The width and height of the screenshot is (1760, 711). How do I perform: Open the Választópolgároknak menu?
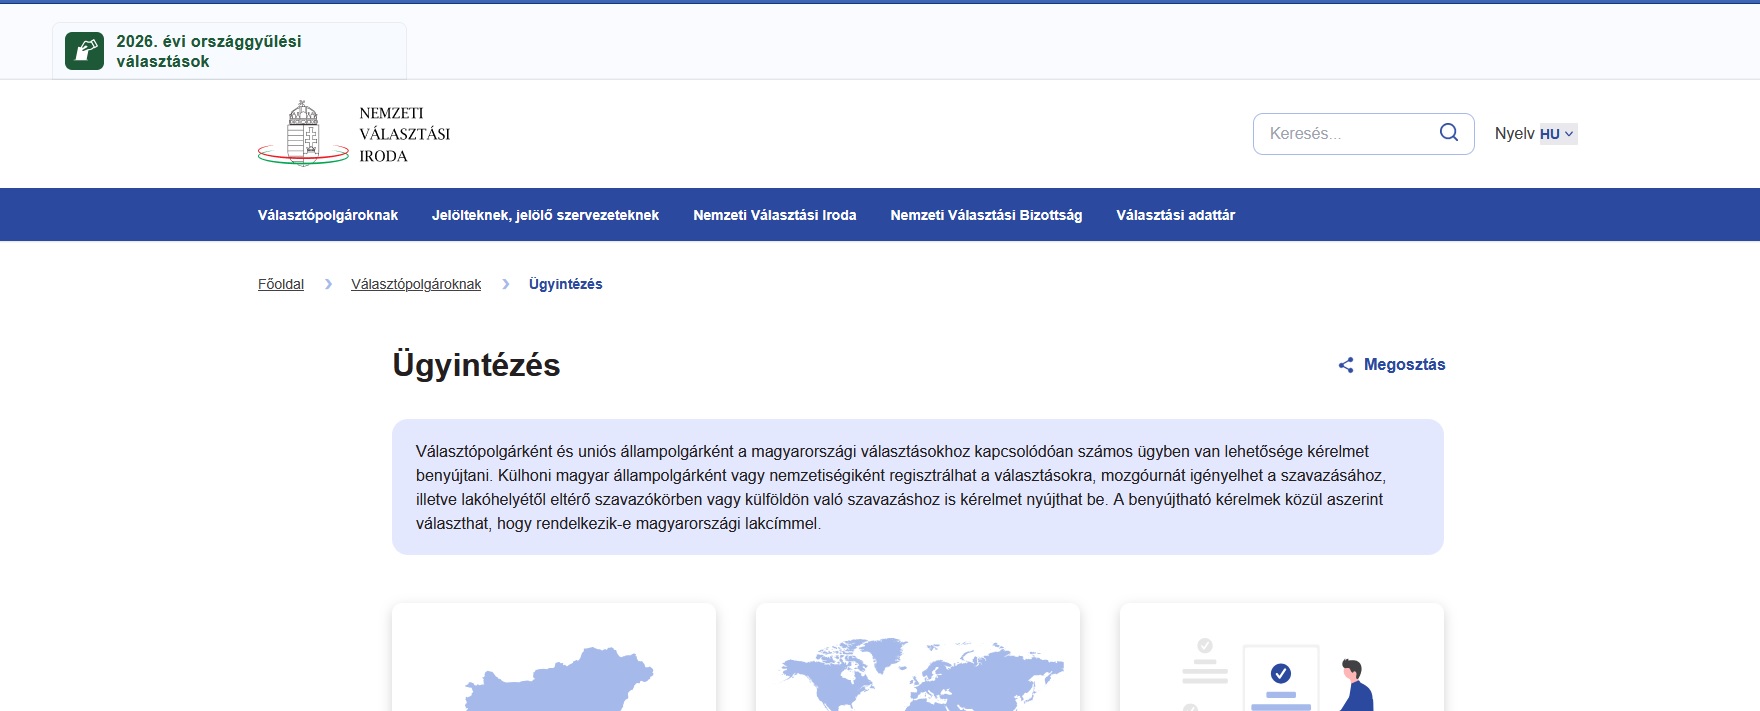pos(328,215)
